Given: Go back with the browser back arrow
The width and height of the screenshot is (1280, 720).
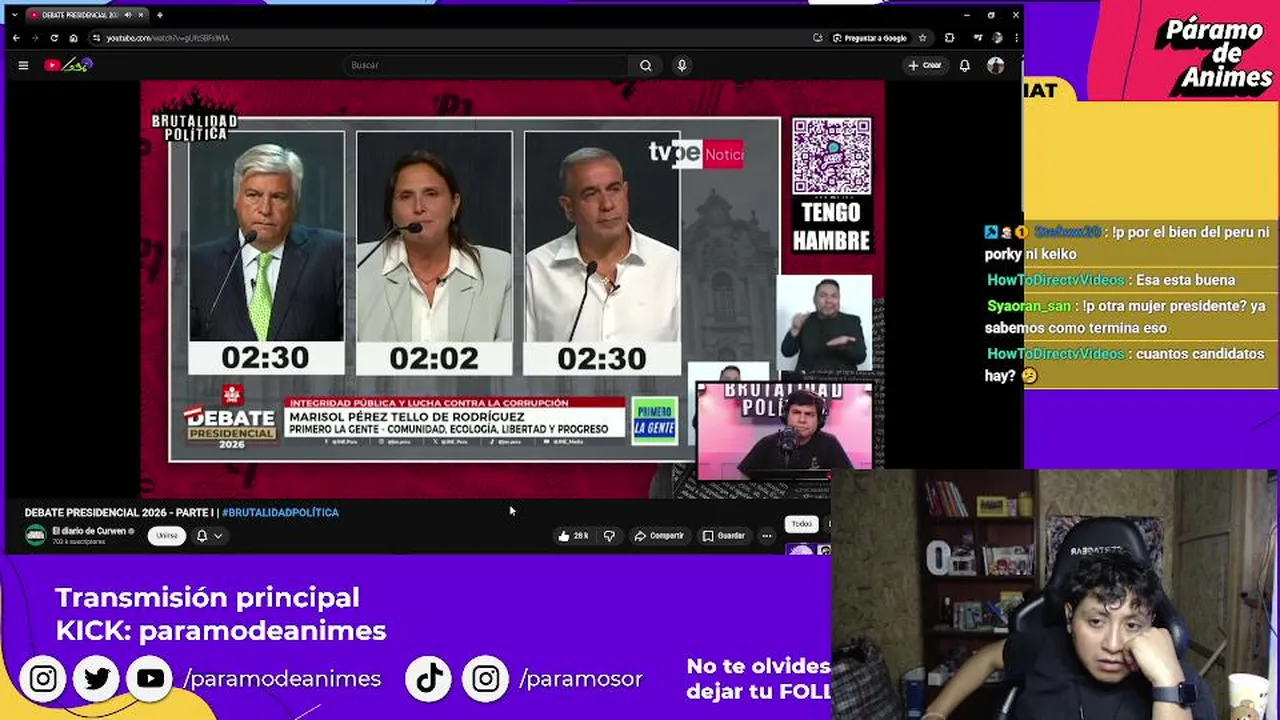Looking at the screenshot, I should tap(16, 38).
